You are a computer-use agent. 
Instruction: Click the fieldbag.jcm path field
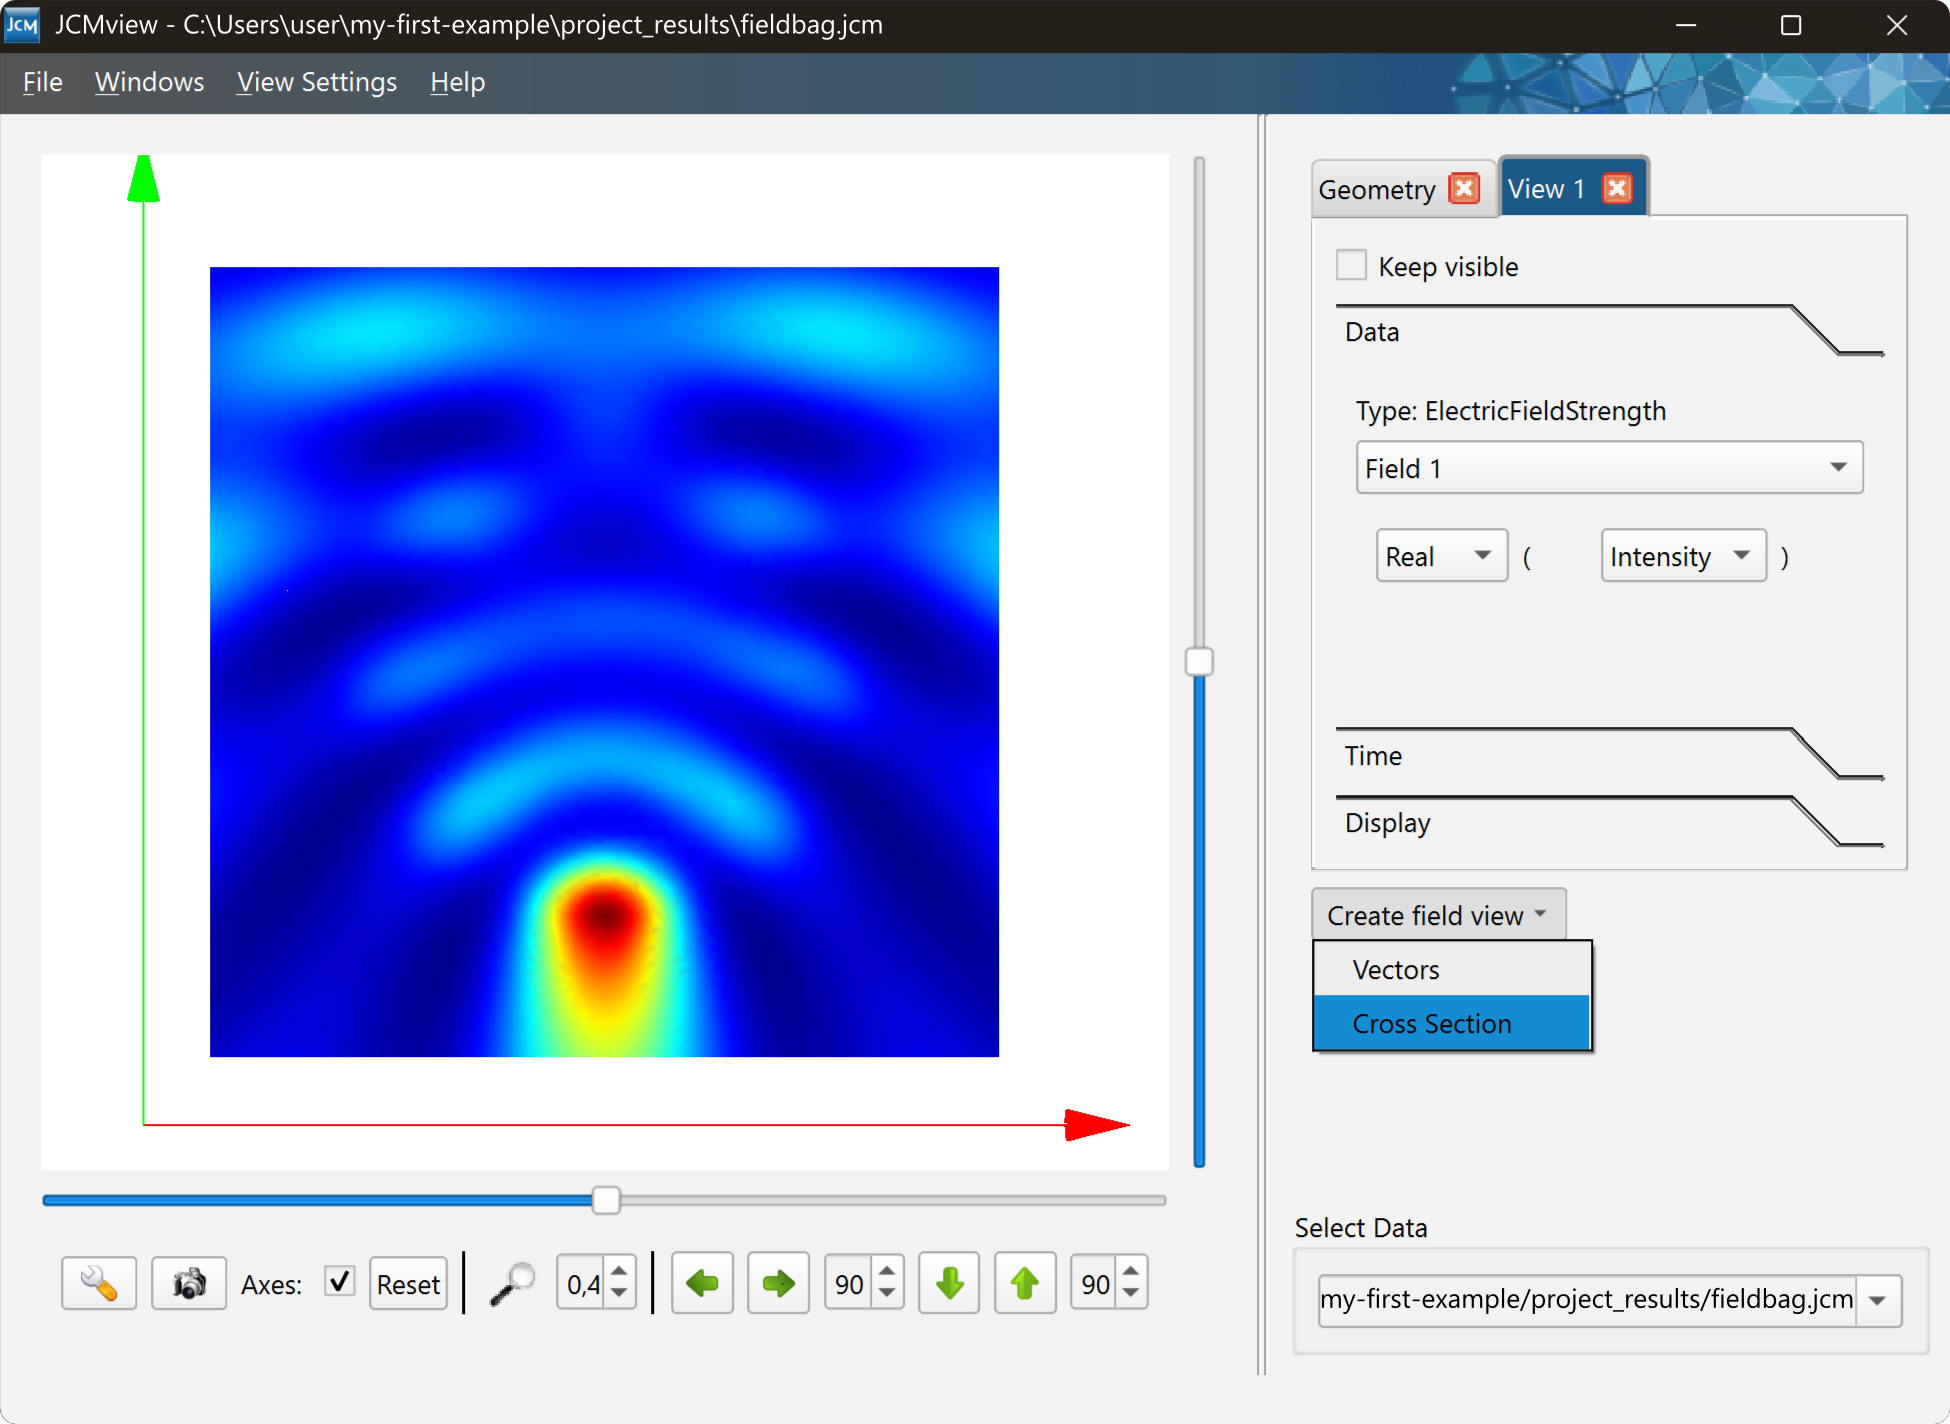pyautogui.click(x=1587, y=1300)
